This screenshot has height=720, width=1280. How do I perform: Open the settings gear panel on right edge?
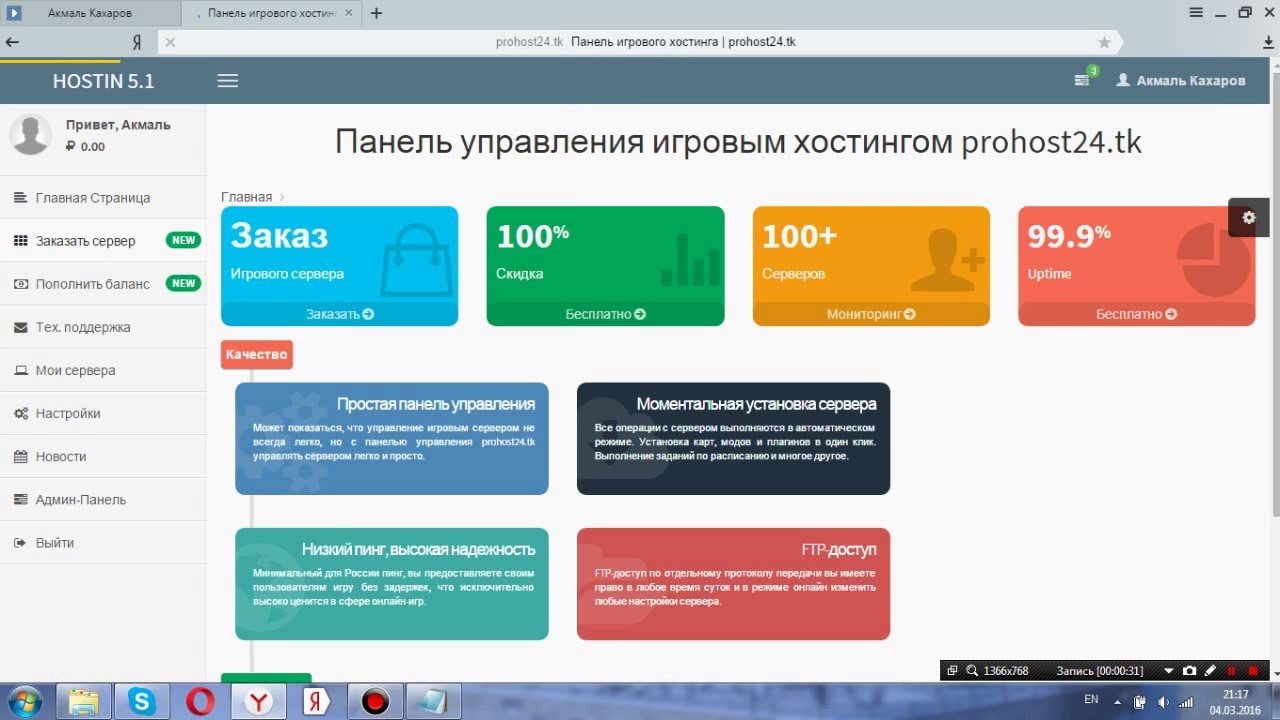(x=1248, y=217)
